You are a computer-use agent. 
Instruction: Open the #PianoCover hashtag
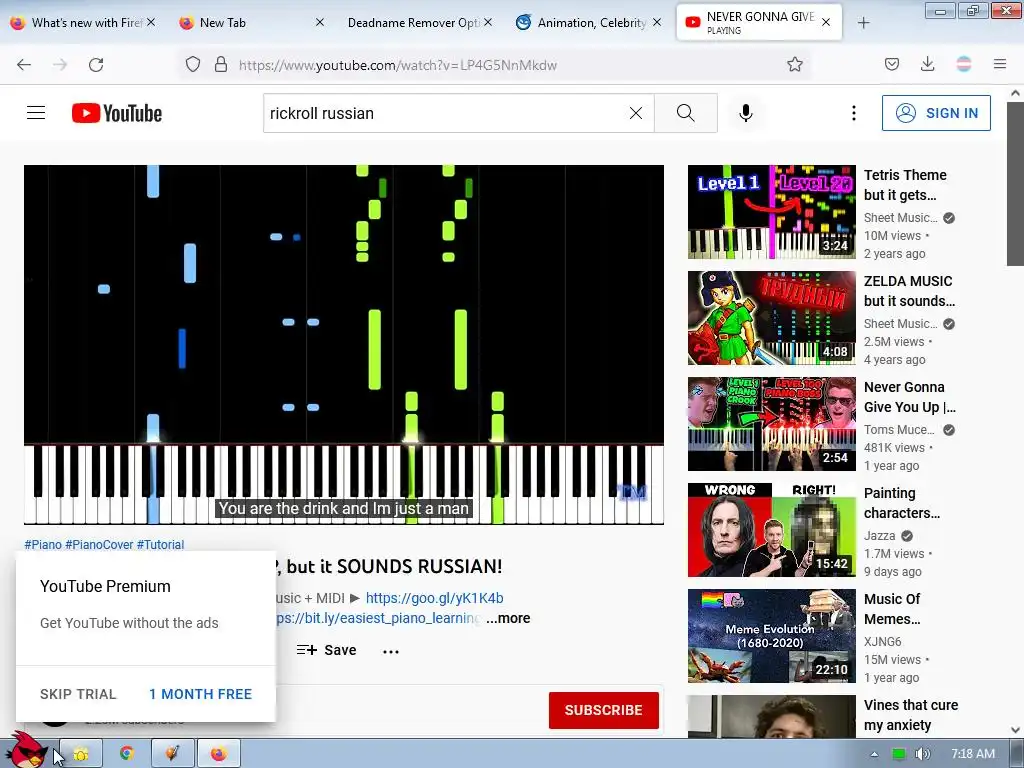pos(99,544)
